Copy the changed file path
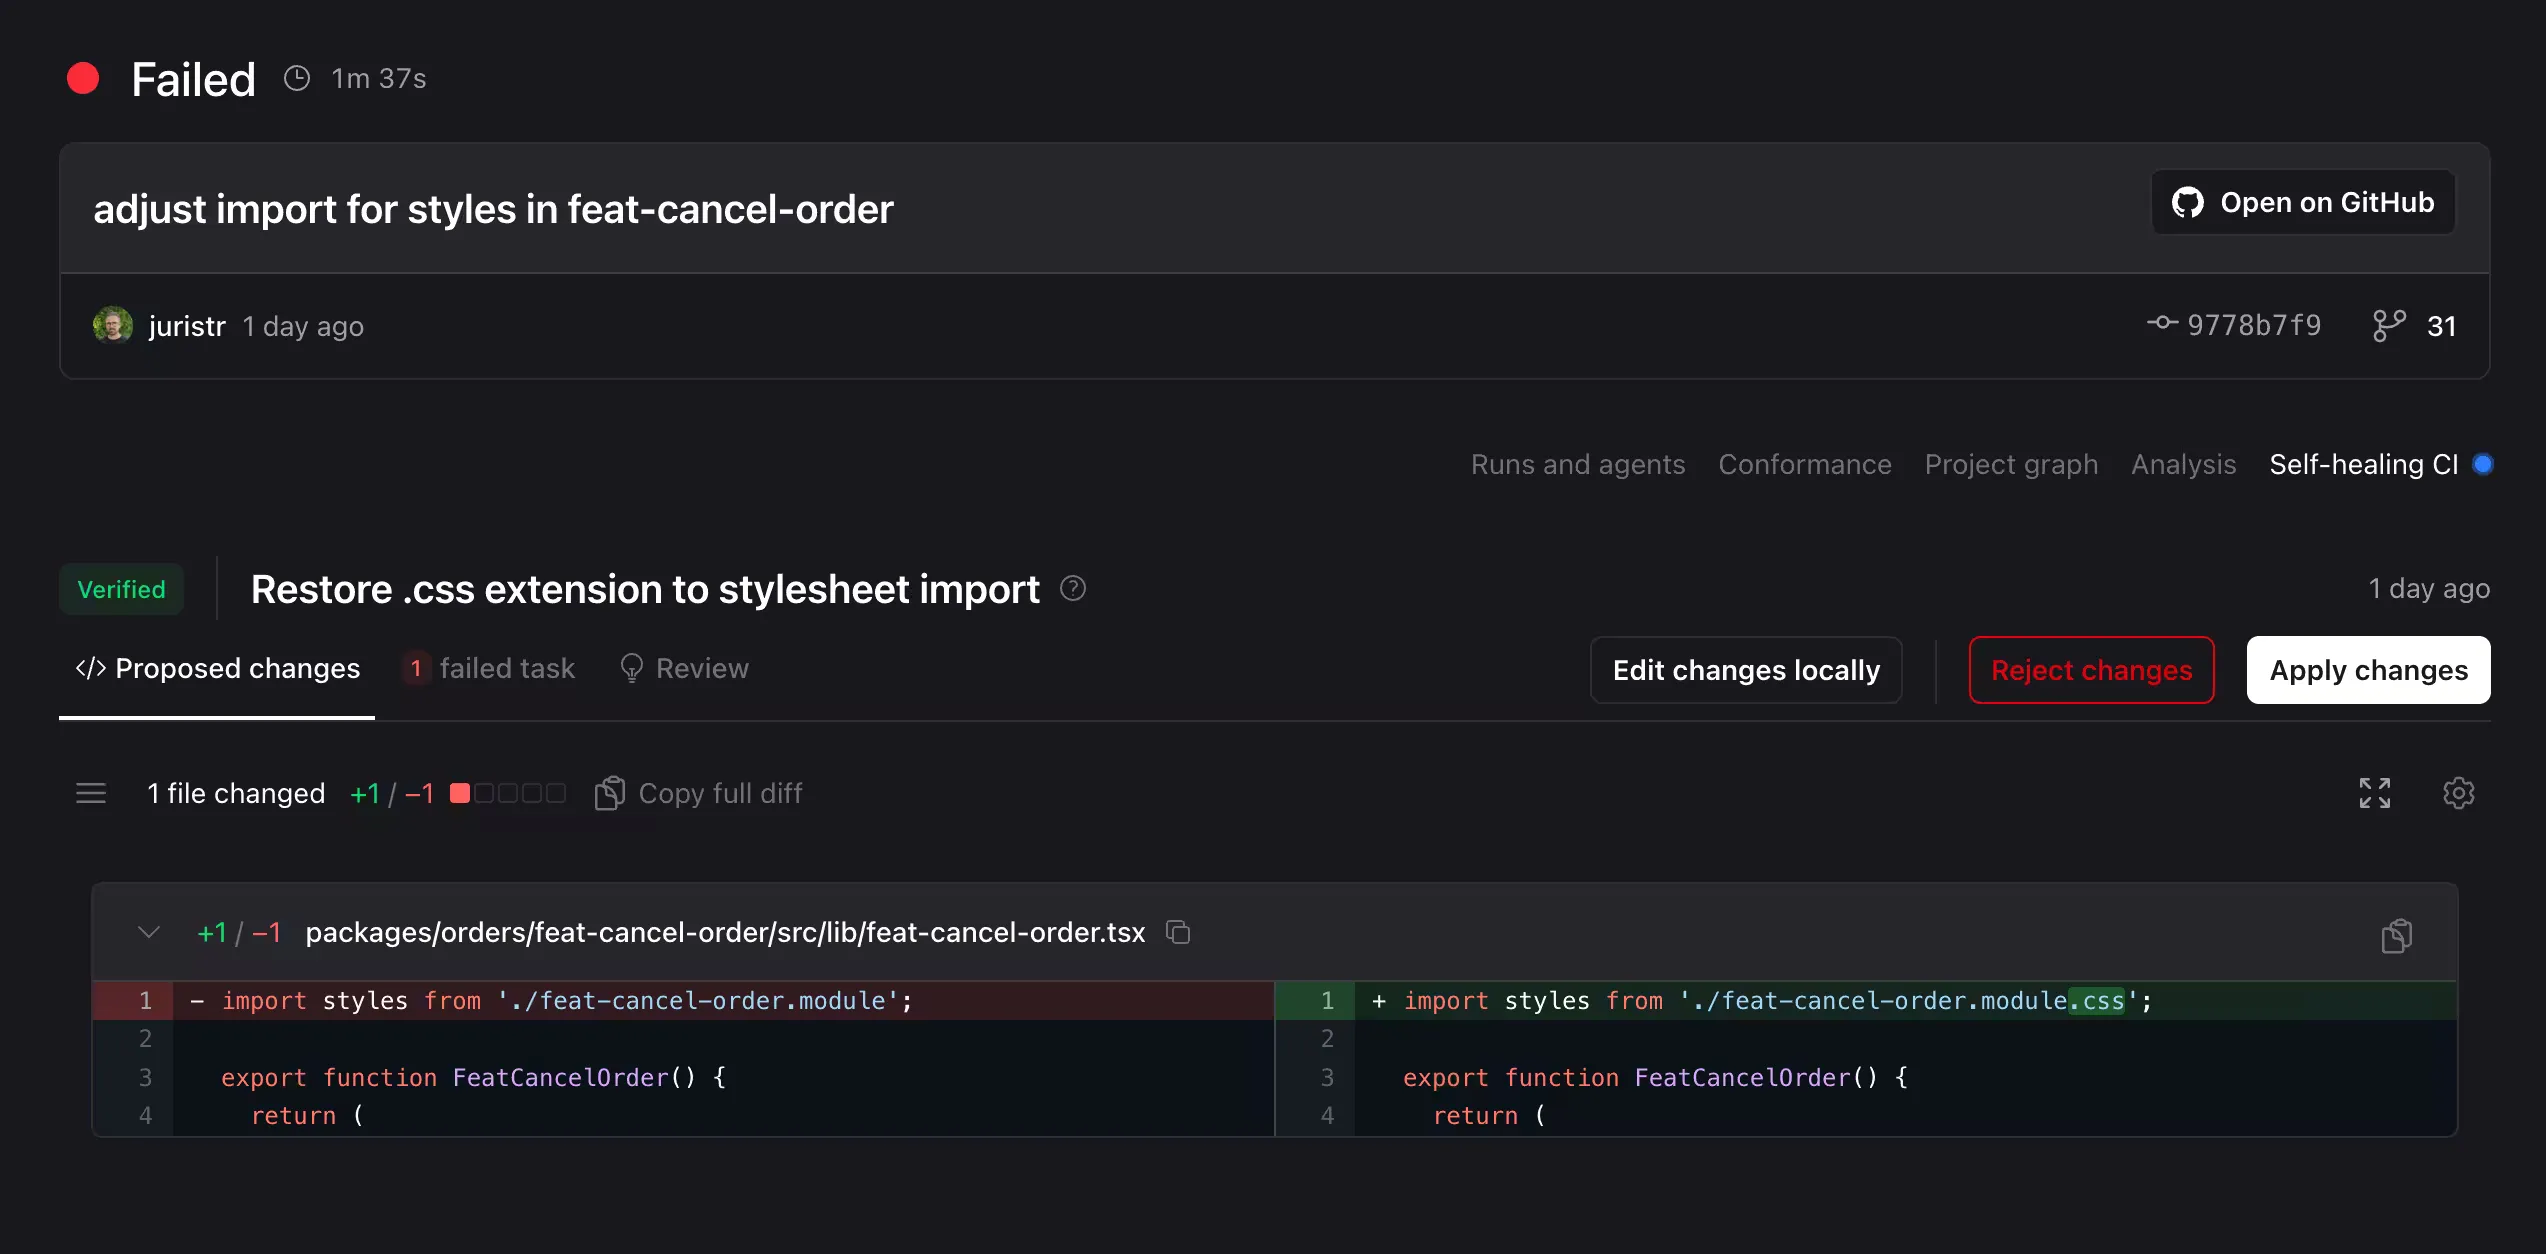The height and width of the screenshot is (1254, 2546). click(1178, 932)
